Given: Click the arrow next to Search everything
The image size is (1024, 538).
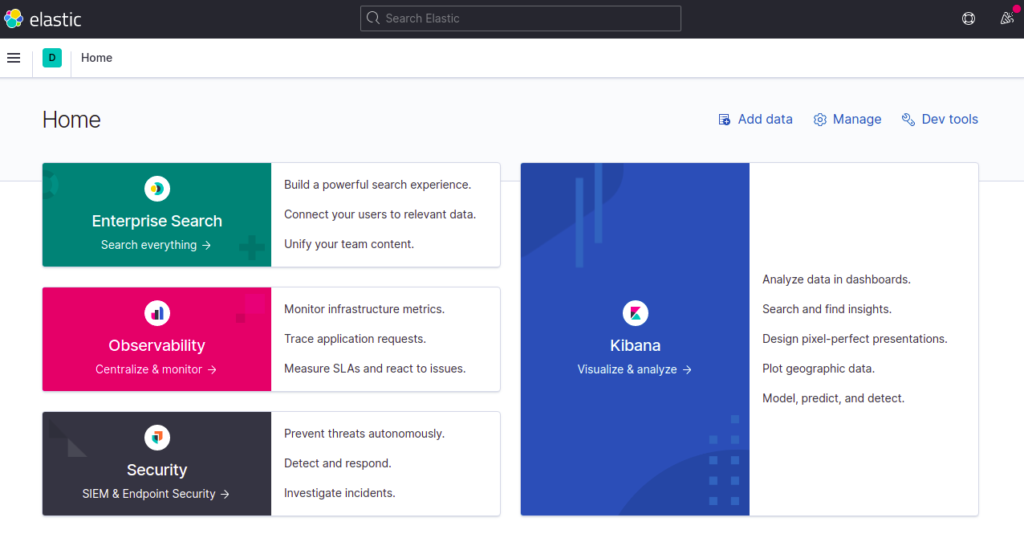Looking at the screenshot, I should point(206,245).
